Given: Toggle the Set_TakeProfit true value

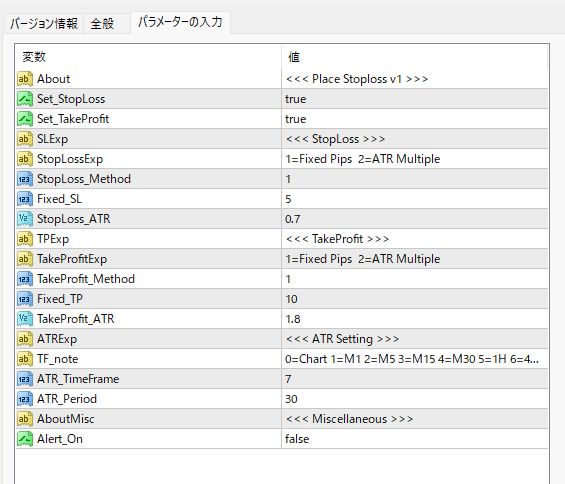Looking at the screenshot, I should (414, 119).
